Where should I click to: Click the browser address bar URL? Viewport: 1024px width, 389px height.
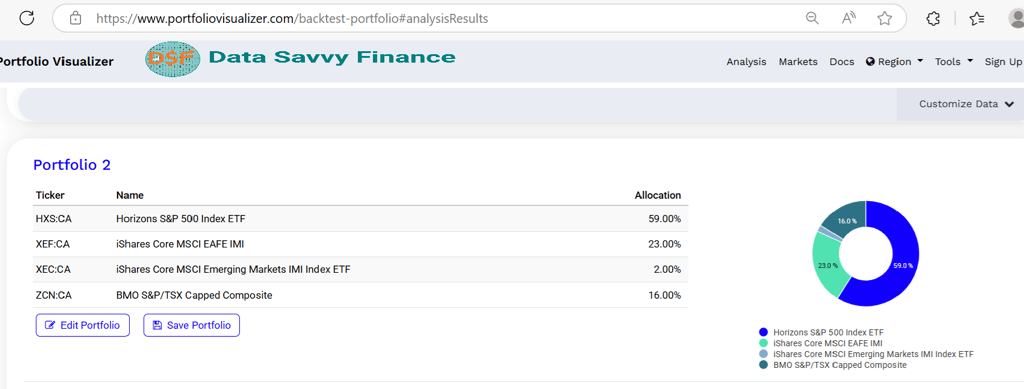click(x=292, y=18)
